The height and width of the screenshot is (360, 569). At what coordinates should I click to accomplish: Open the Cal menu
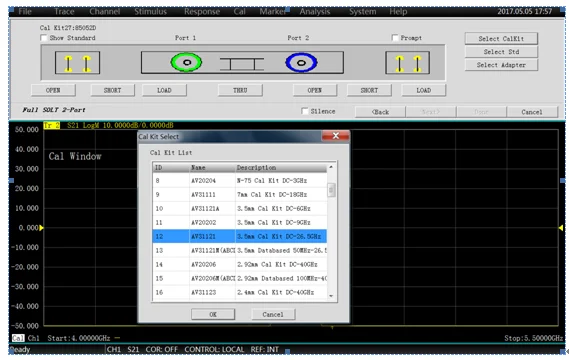pyautogui.click(x=240, y=12)
